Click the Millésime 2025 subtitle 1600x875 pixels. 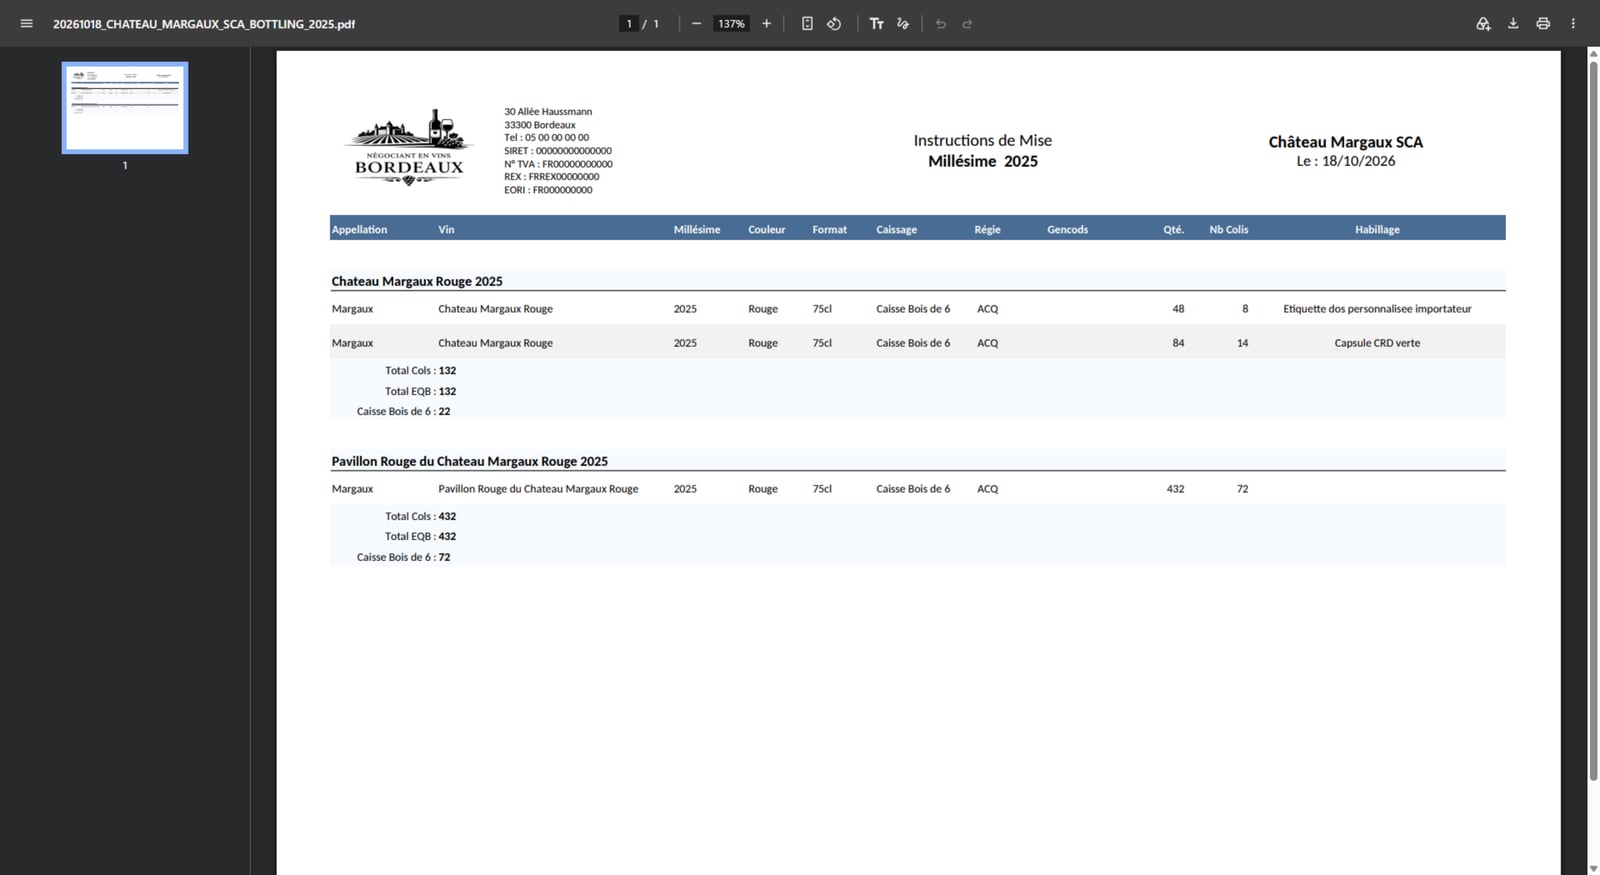click(982, 162)
